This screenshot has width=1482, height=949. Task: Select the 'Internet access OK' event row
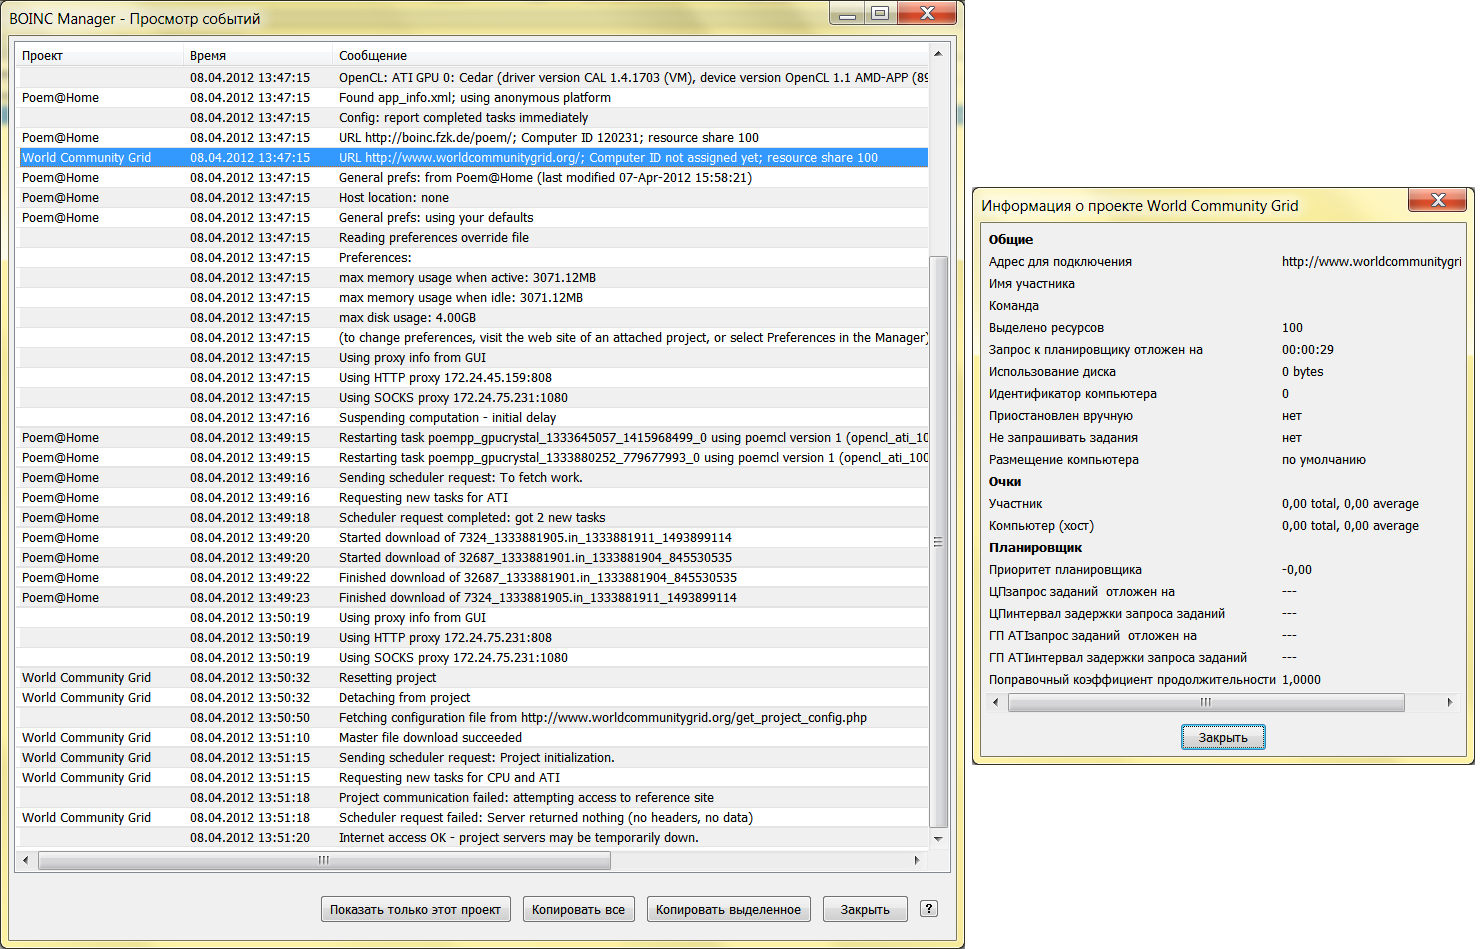point(473,837)
